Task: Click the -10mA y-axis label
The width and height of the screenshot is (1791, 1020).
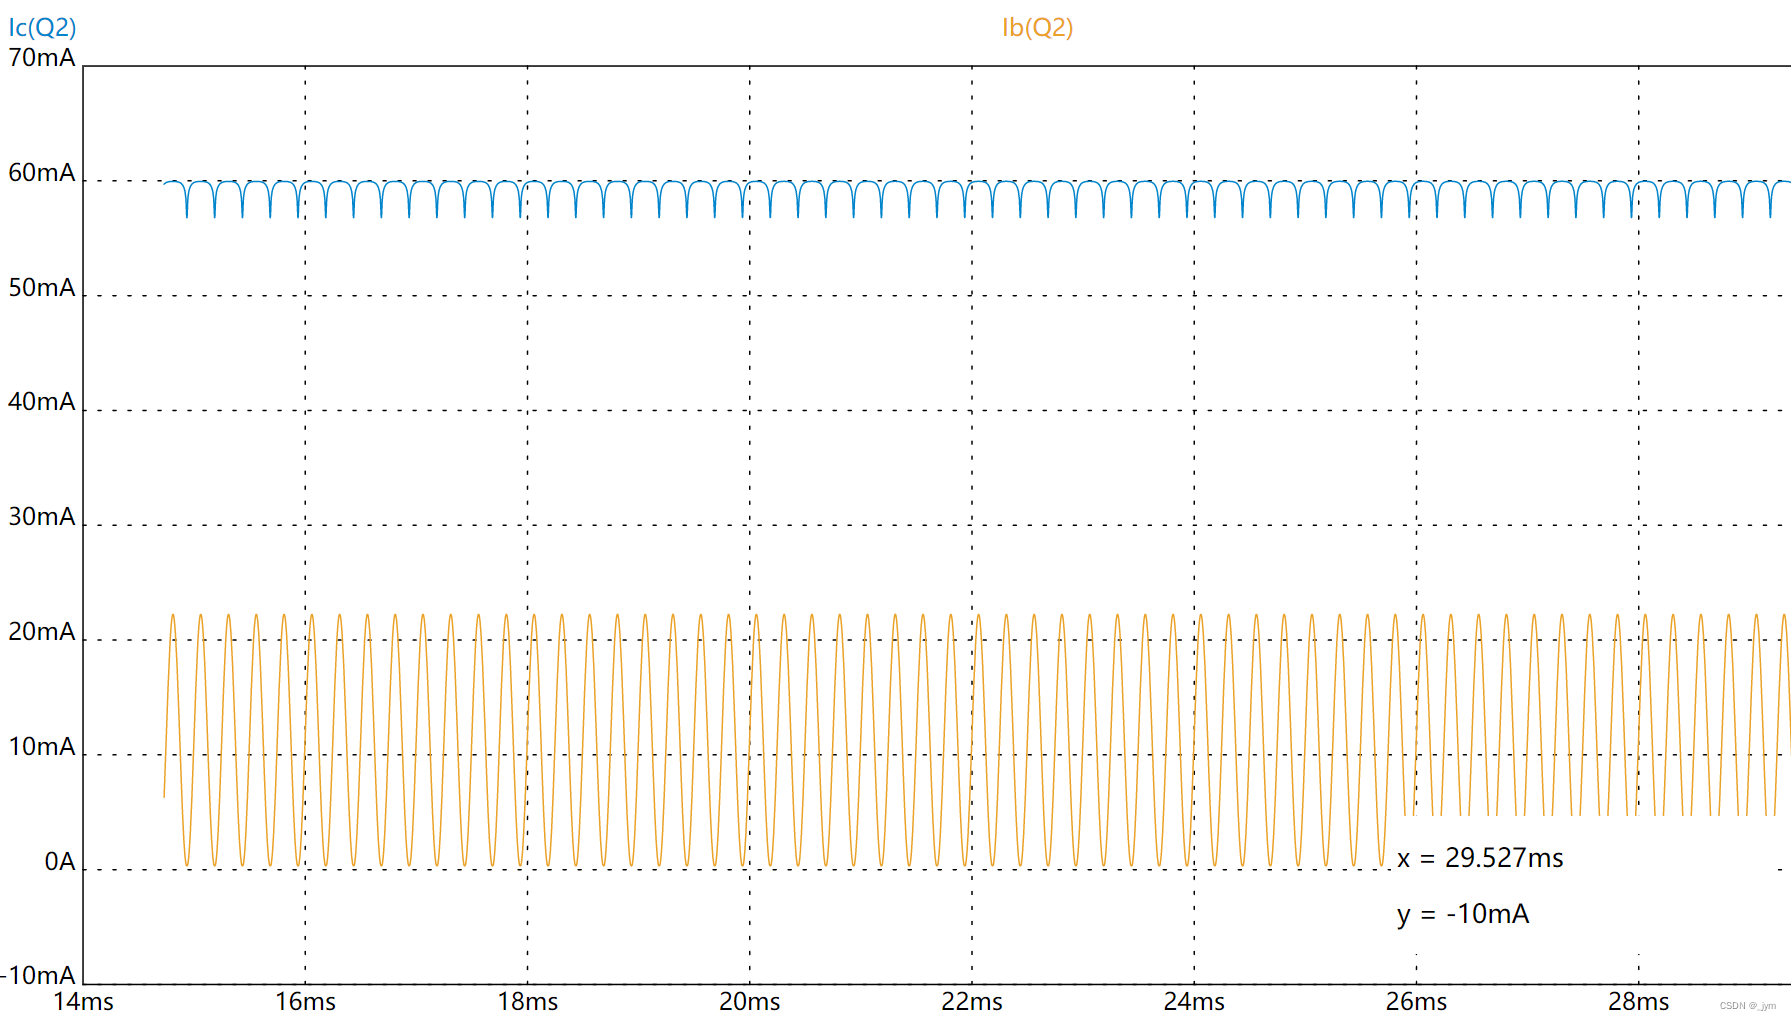Action: (x=38, y=976)
